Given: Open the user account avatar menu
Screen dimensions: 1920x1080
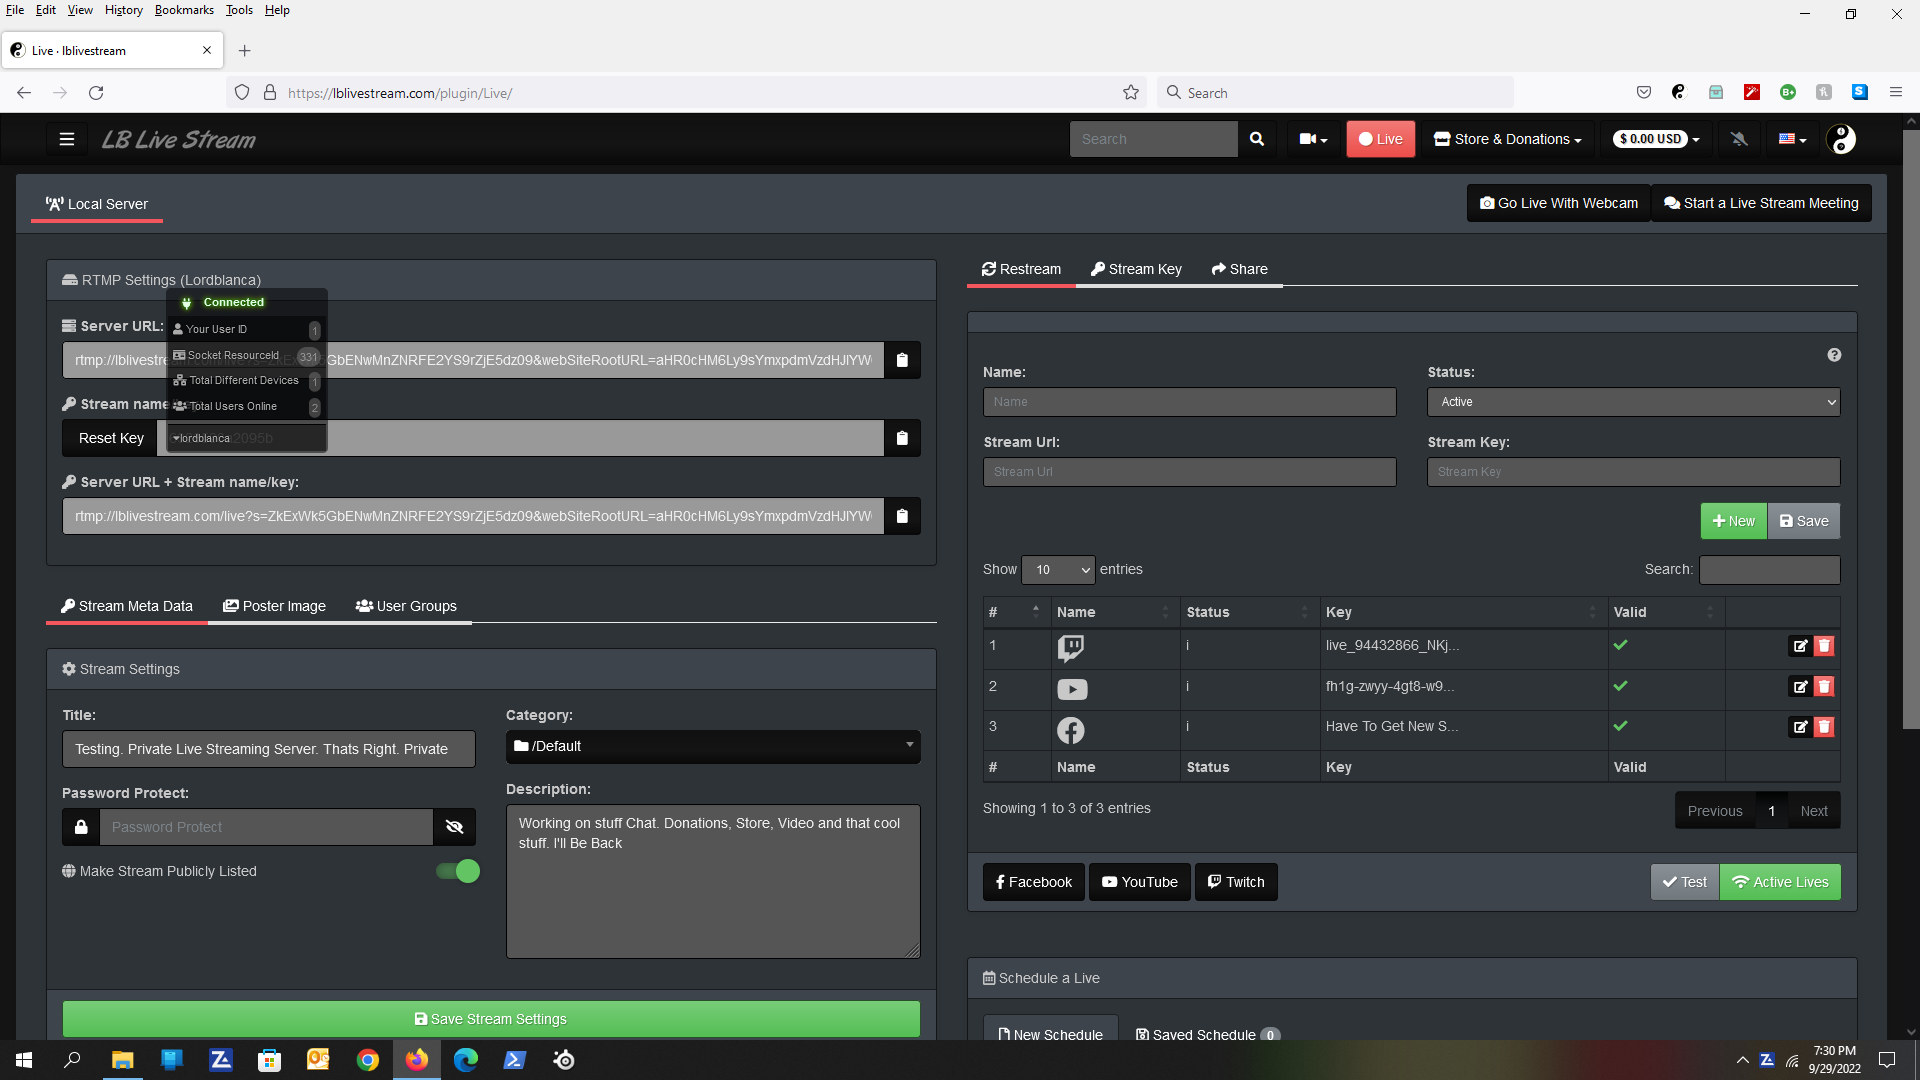Looking at the screenshot, I should [x=1842, y=139].
